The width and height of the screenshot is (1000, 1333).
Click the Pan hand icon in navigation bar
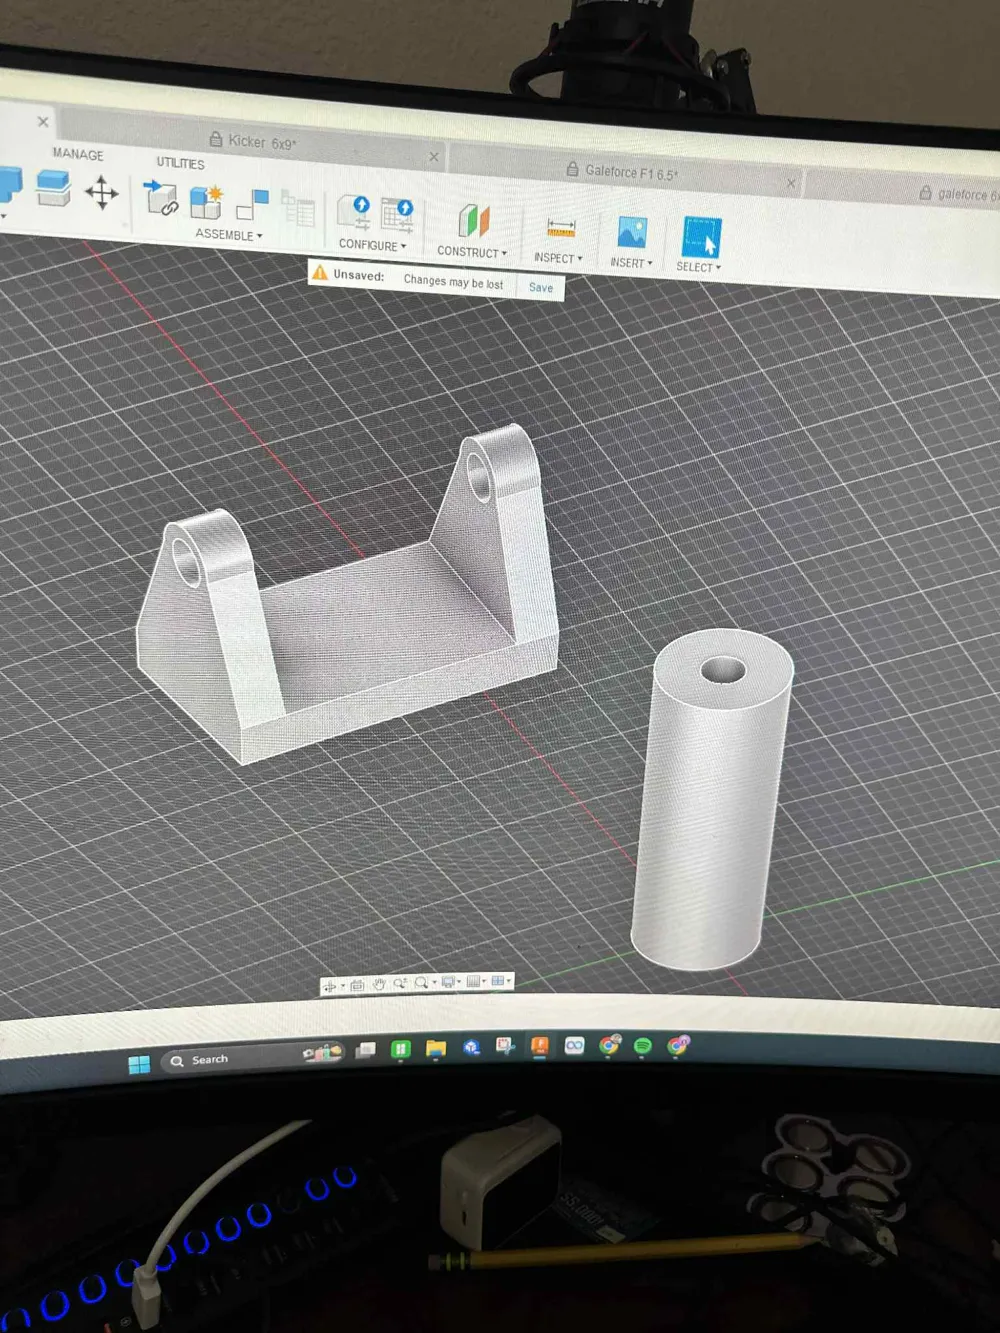pos(379,984)
